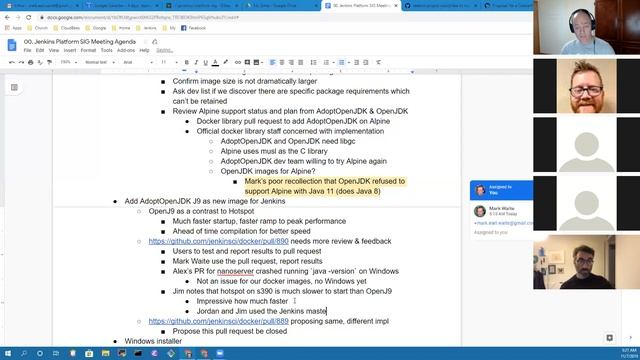Open the font size dropdown
Screen dimensions: 640x360
(169, 62)
